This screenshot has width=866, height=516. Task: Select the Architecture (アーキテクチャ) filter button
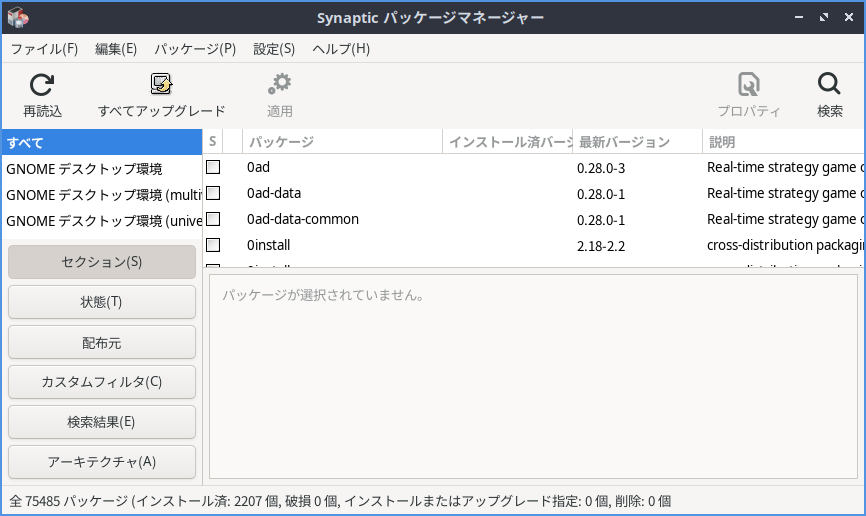pyautogui.click(x=102, y=462)
